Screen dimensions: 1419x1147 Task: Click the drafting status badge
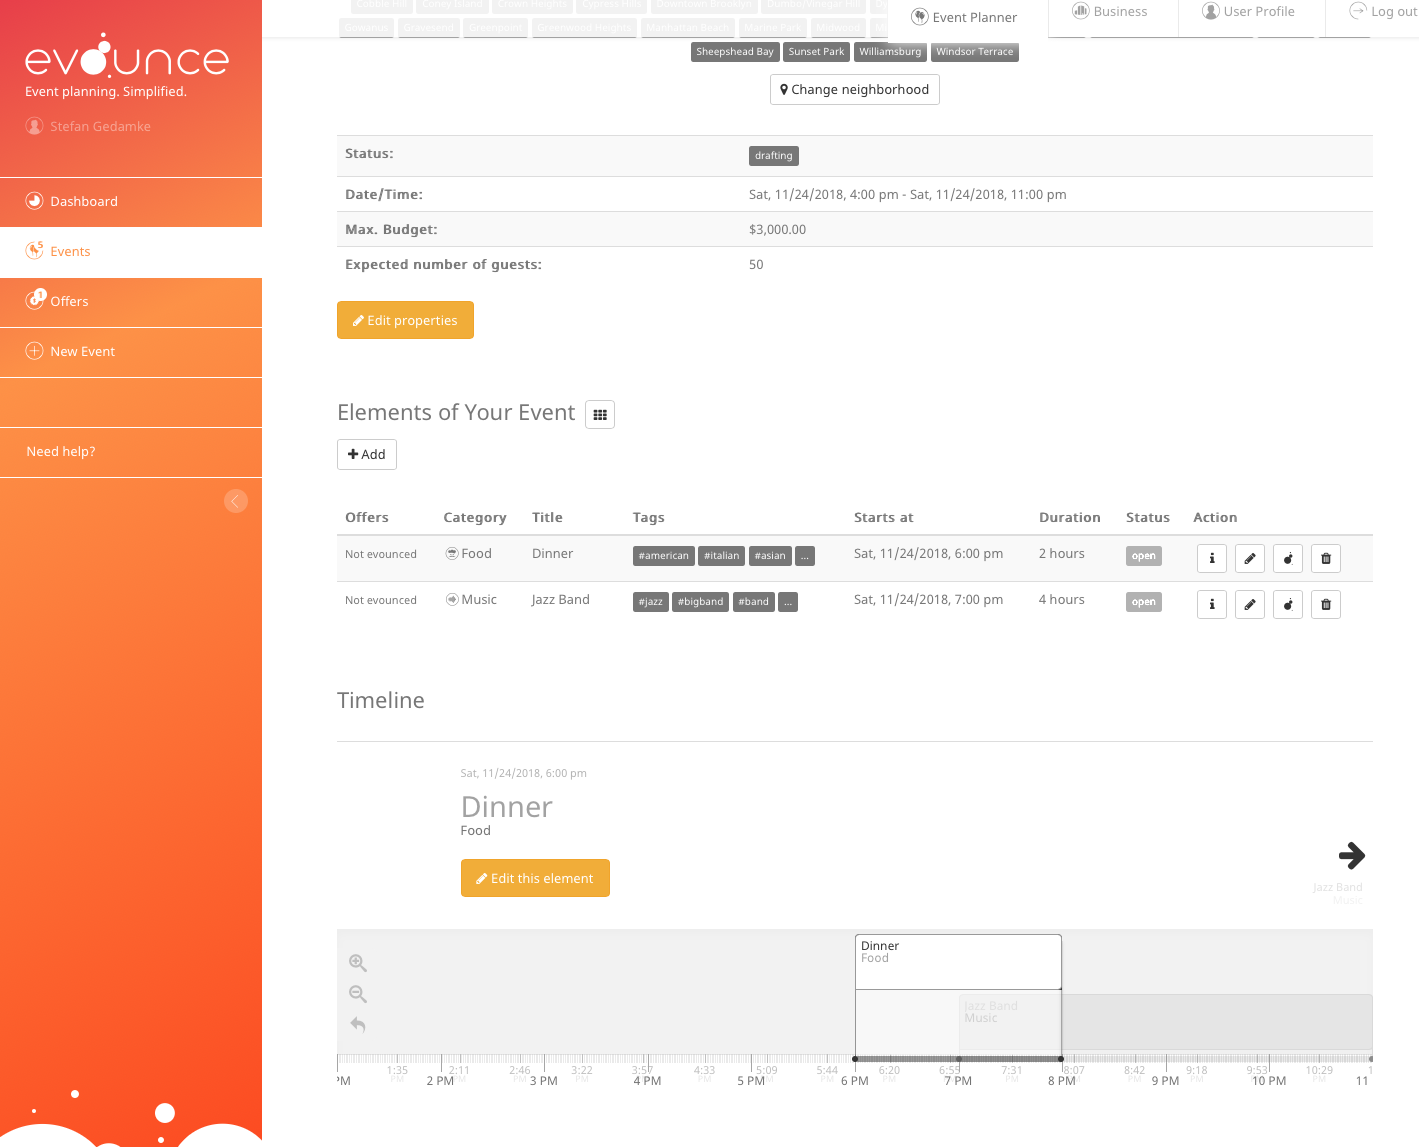774,156
